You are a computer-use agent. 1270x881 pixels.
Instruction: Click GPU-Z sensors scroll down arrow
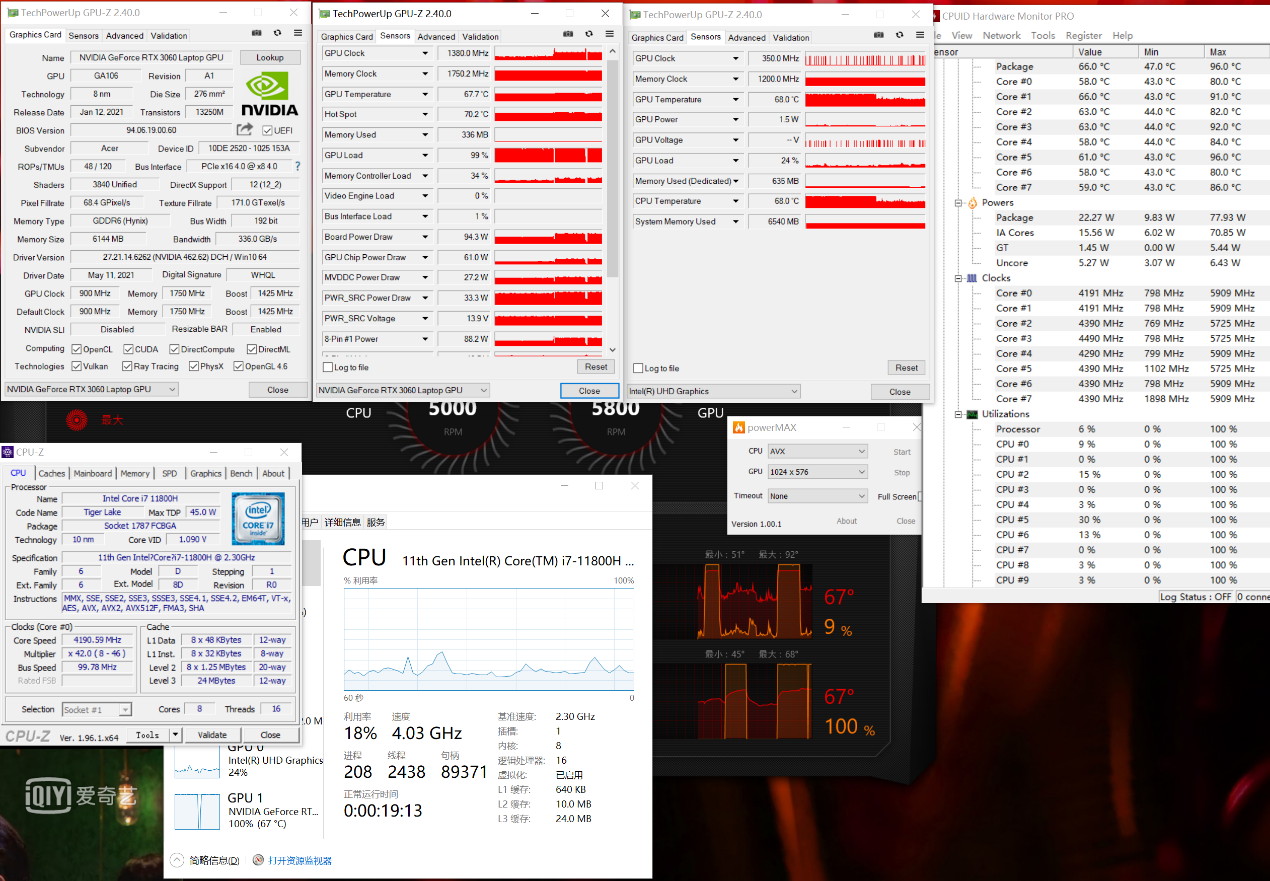(613, 351)
